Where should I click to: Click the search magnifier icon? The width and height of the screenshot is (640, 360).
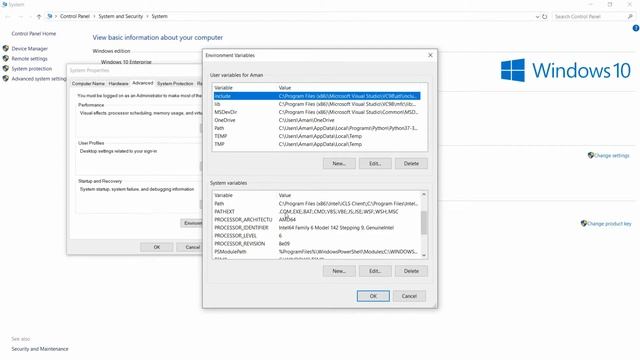[x=630, y=16]
